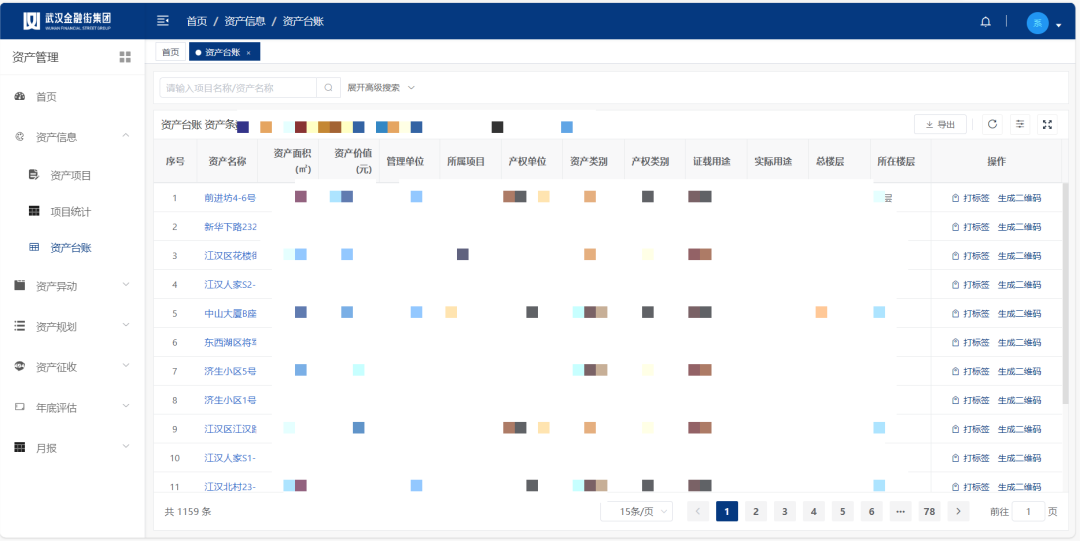Toggle fullscreen table view
Image resolution: width=1080 pixels, height=541 pixels.
pyautogui.click(x=1048, y=124)
